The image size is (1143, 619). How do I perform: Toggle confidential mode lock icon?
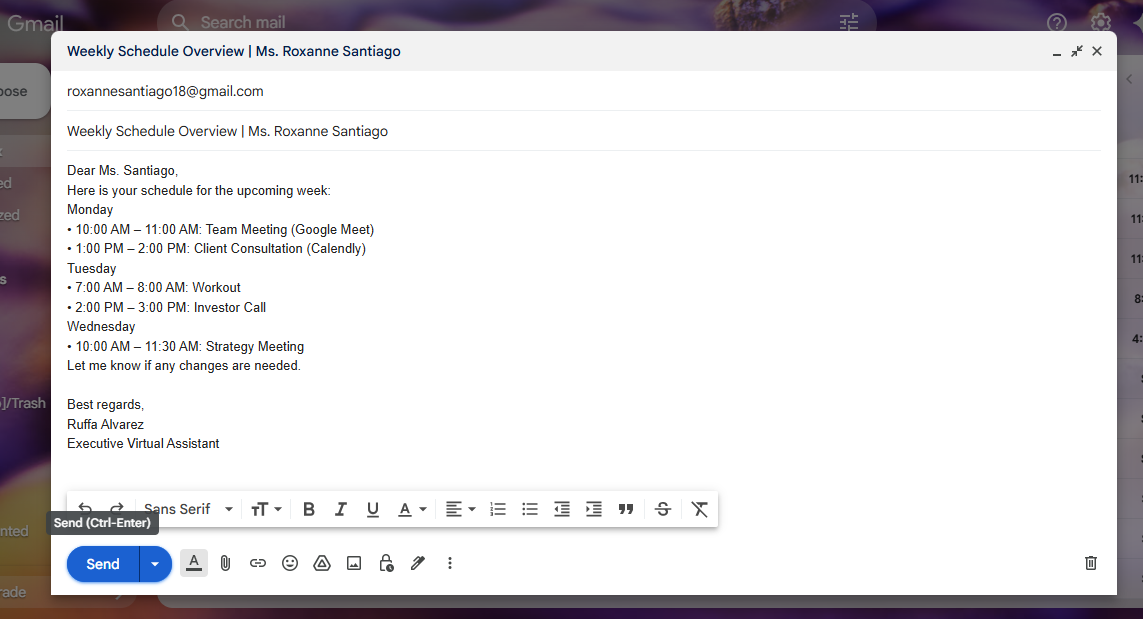pos(386,563)
